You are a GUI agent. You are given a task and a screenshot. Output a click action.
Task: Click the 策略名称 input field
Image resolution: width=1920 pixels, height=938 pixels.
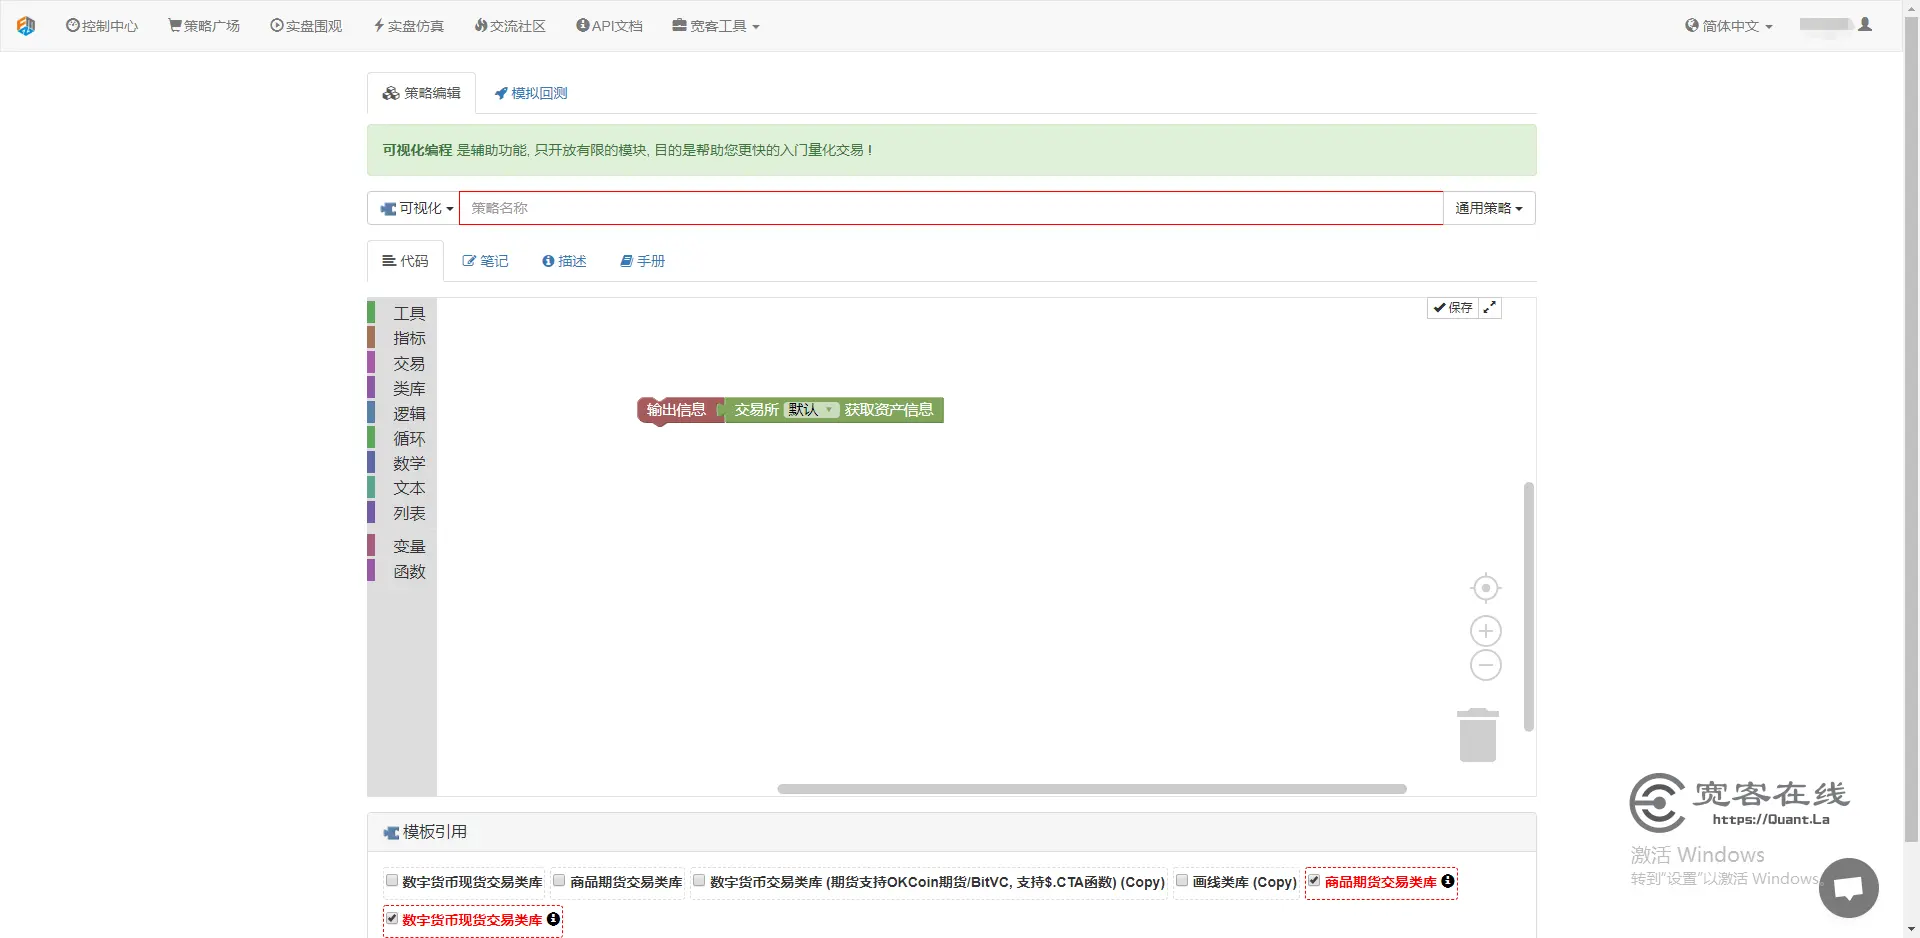950,208
